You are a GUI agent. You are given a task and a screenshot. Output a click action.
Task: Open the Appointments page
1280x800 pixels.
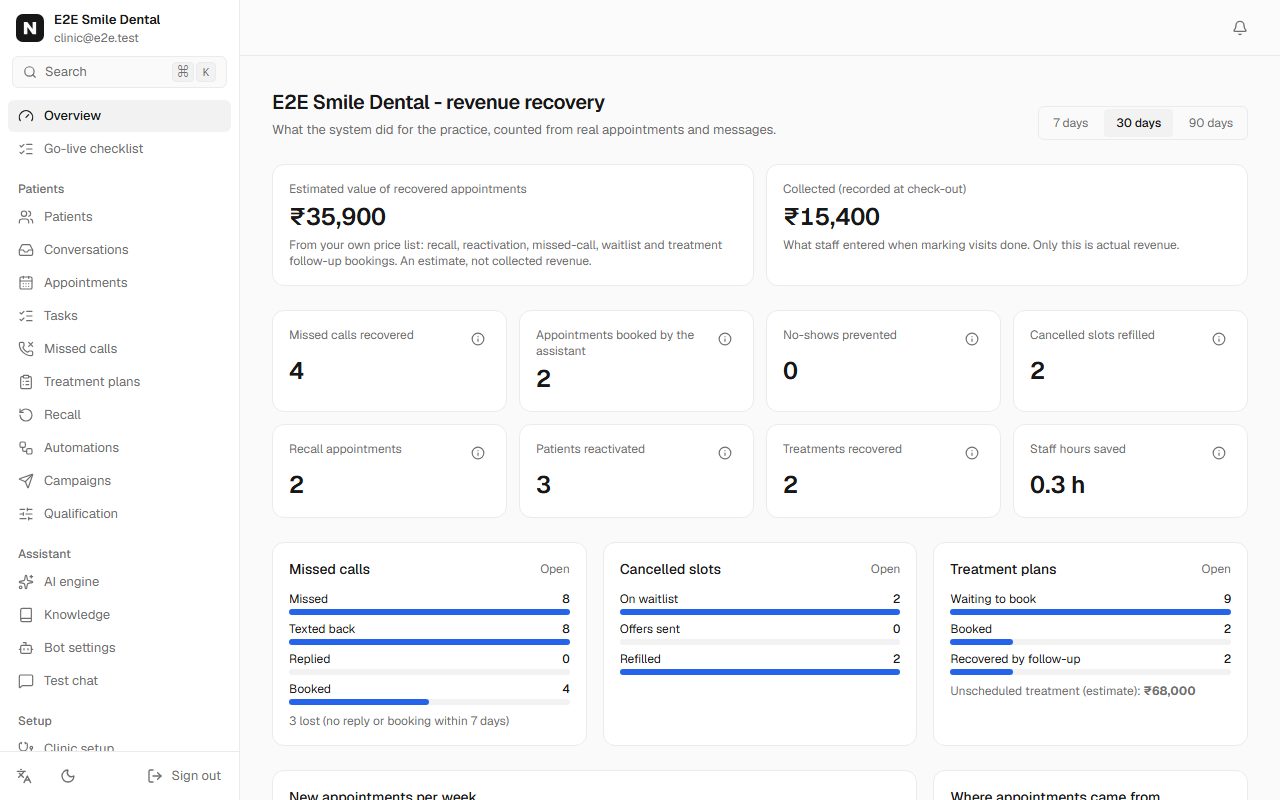click(119, 283)
